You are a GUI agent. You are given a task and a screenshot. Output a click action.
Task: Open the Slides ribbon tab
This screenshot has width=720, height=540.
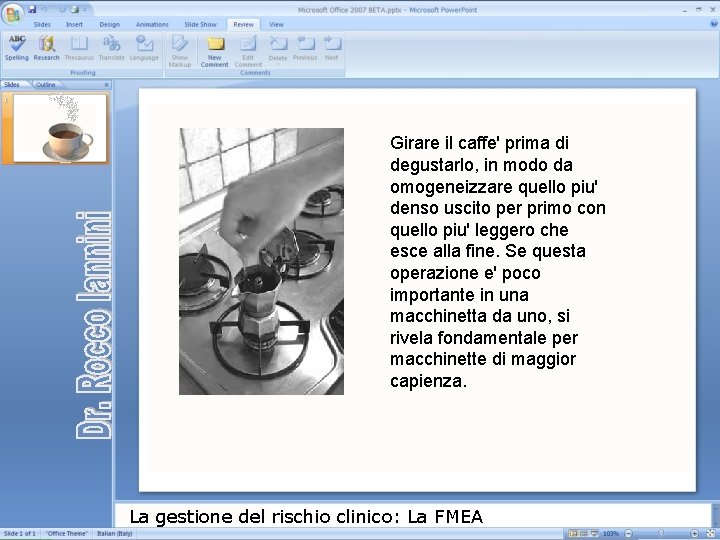pos(42,24)
